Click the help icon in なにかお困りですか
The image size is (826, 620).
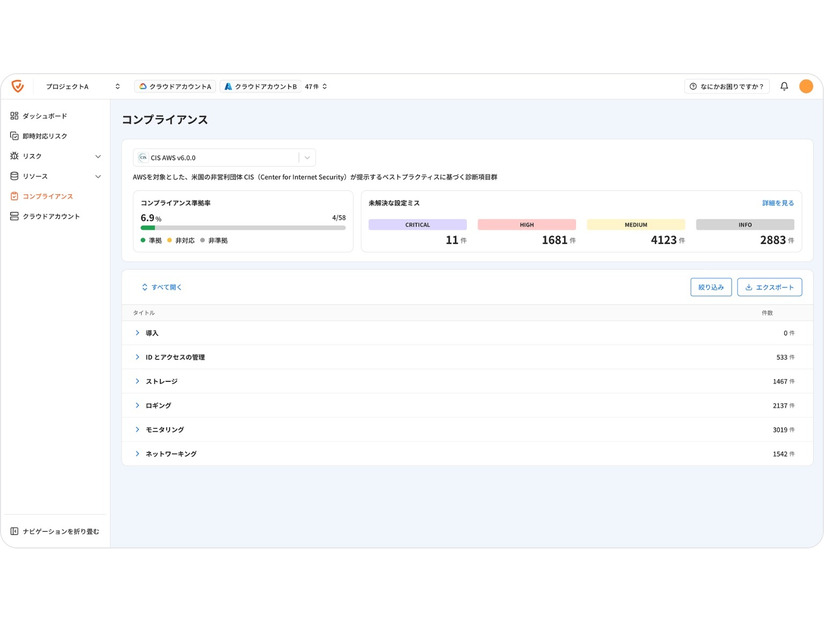[693, 87]
